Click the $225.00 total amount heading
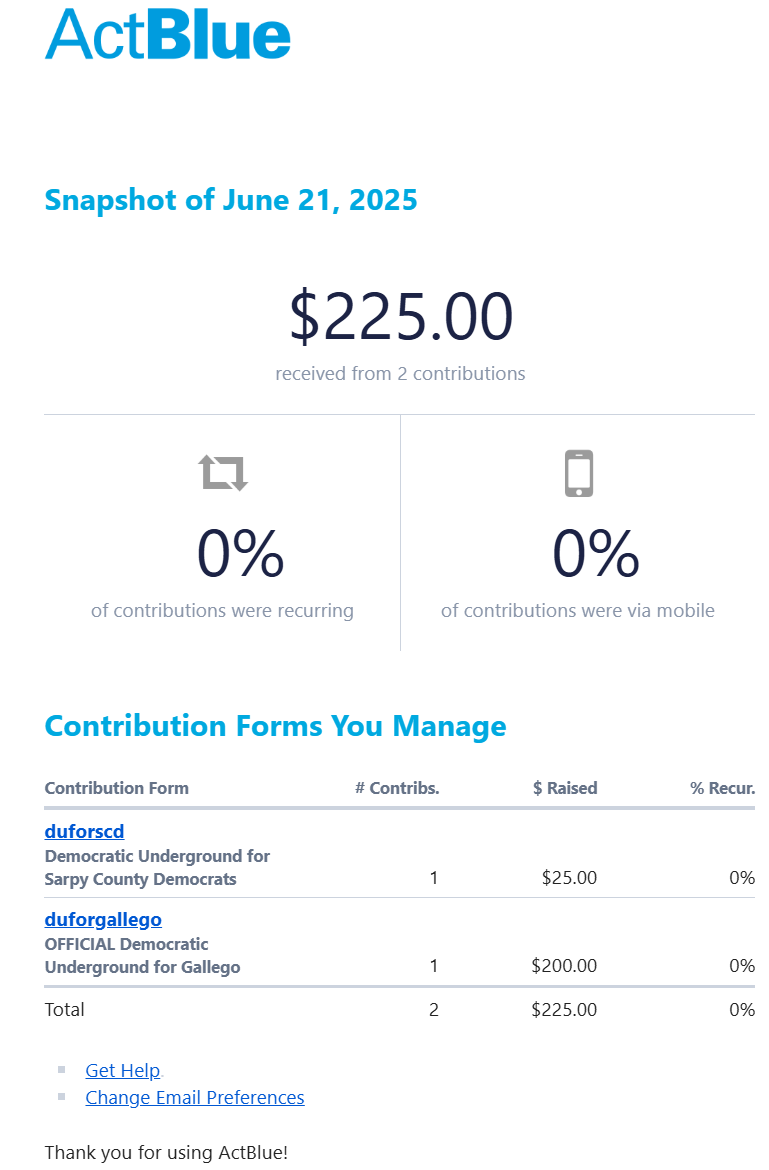This screenshot has width=769, height=1170. point(400,316)
